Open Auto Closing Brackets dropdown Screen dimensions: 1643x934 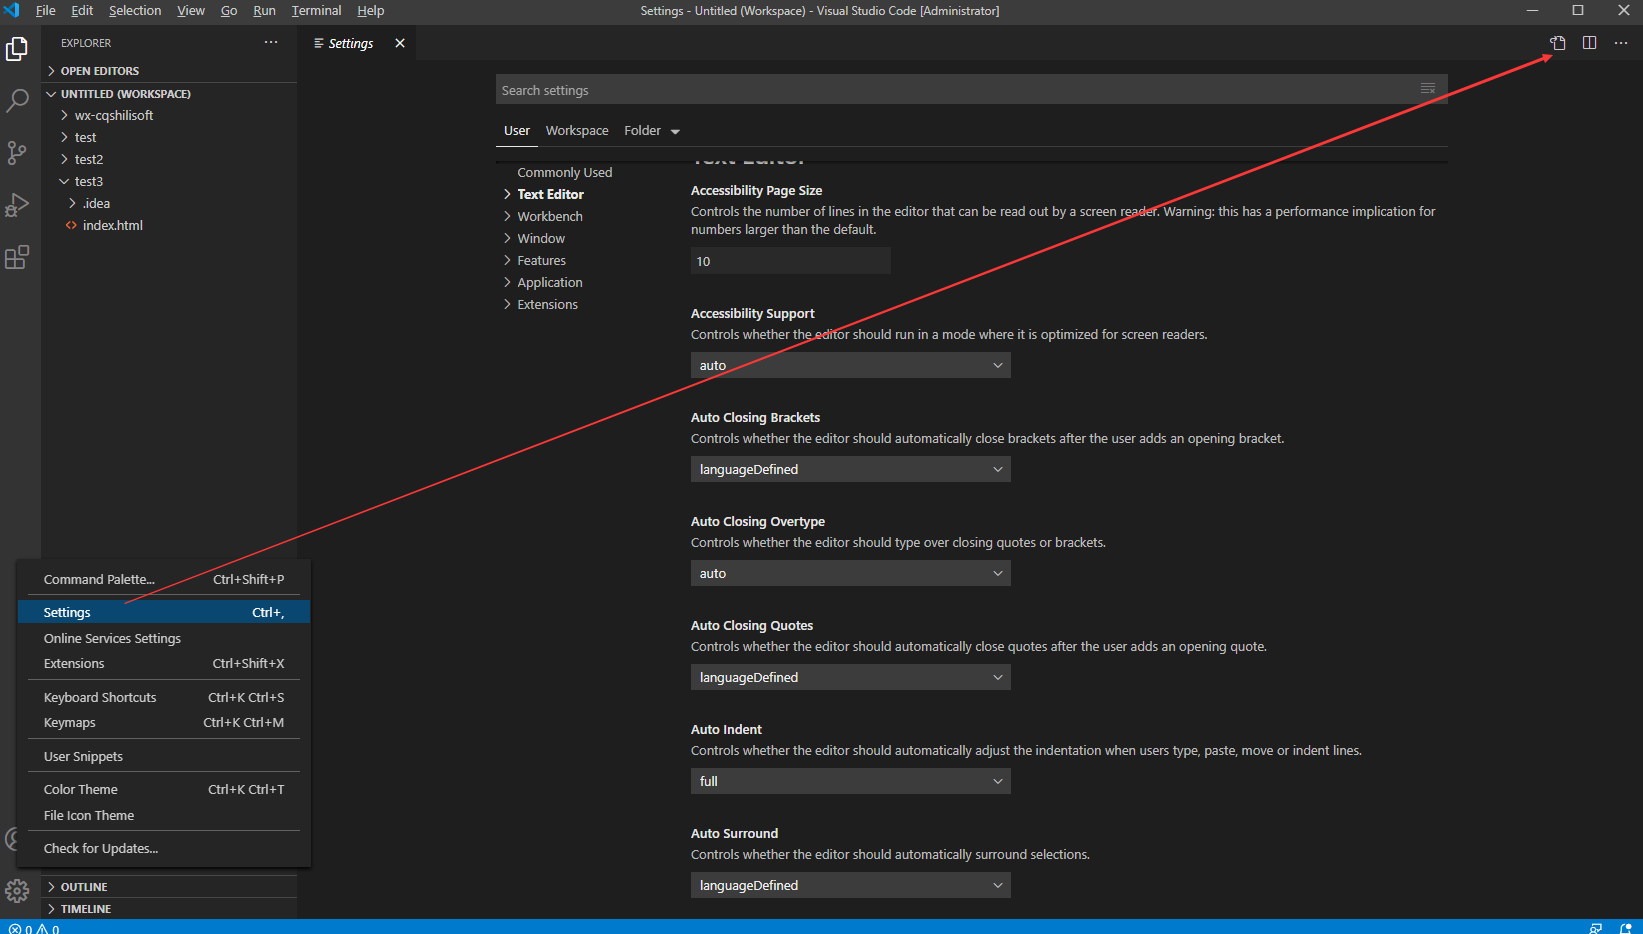coord(851,469)
